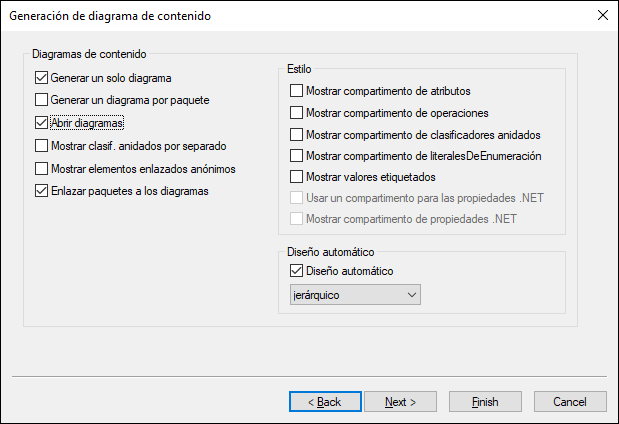Enable Mostrar elementos enlazados anónimos

pos(41,169)
